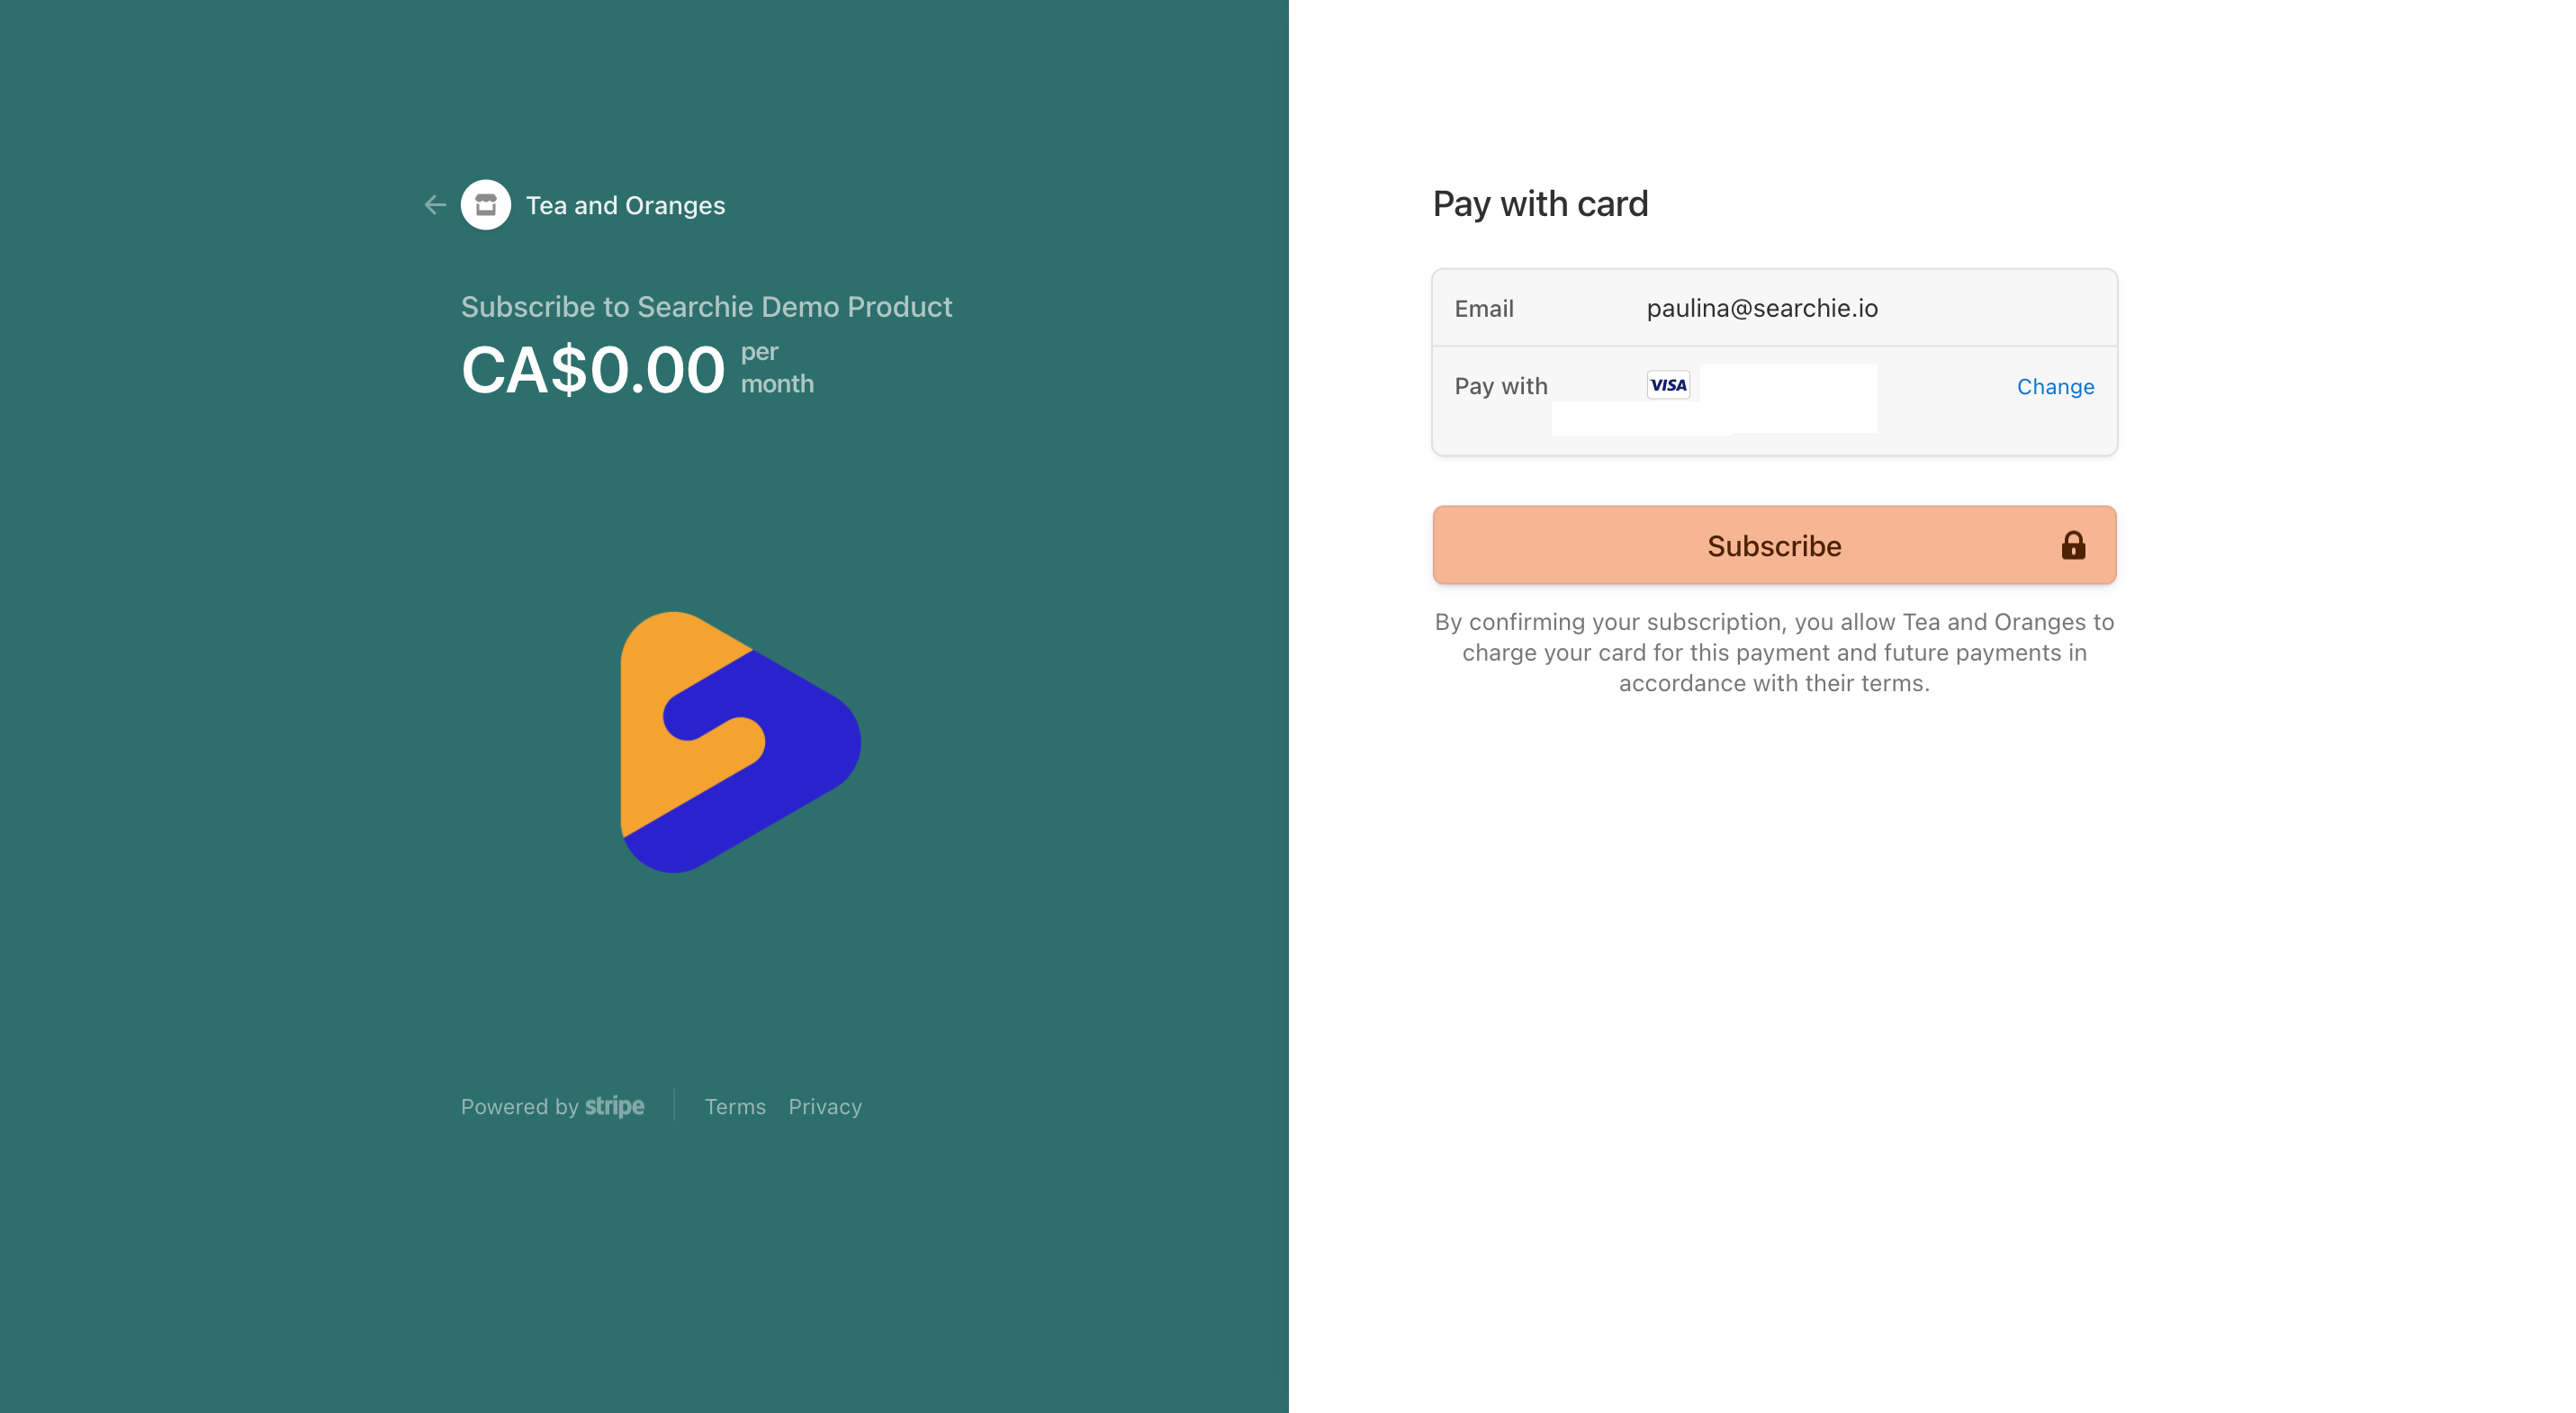Viewport: 2576px width, 1413px height.
Task: Click the Tea and Oranges store icon
Action: click(486, 205)
